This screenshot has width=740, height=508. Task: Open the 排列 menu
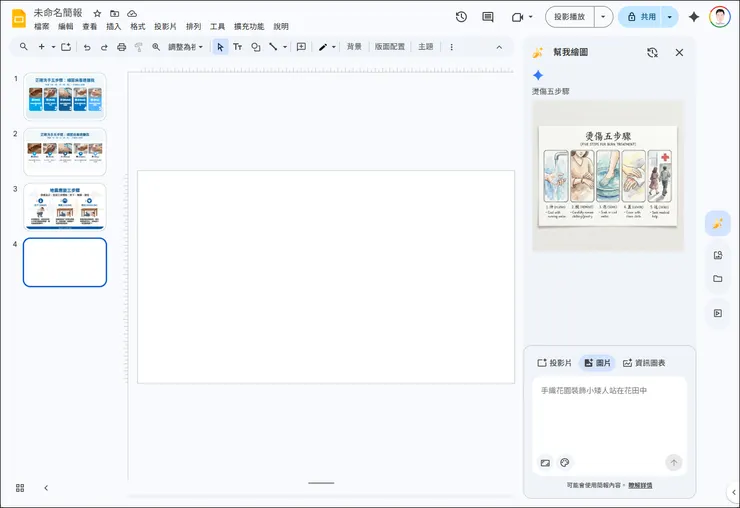click(193, 26)
